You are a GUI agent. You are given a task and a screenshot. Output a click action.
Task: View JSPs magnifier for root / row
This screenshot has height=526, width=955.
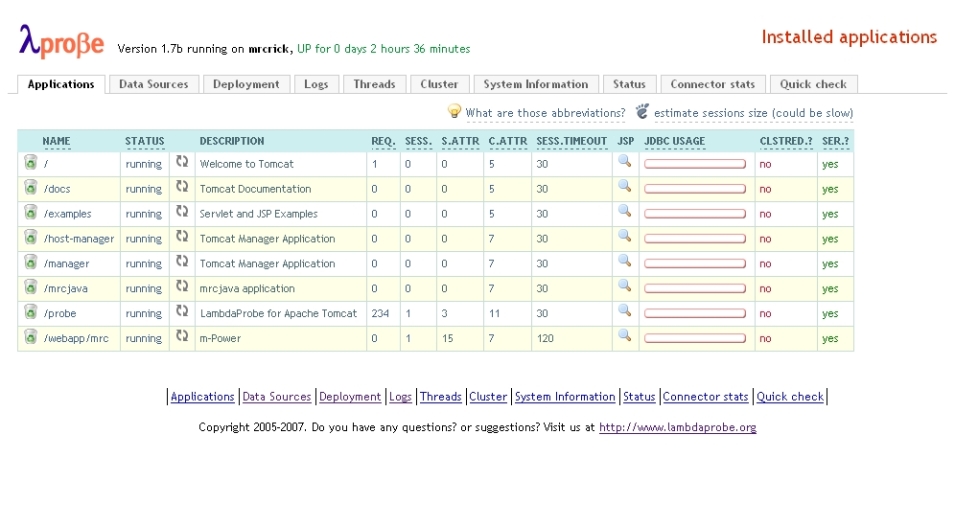[624, 161]
